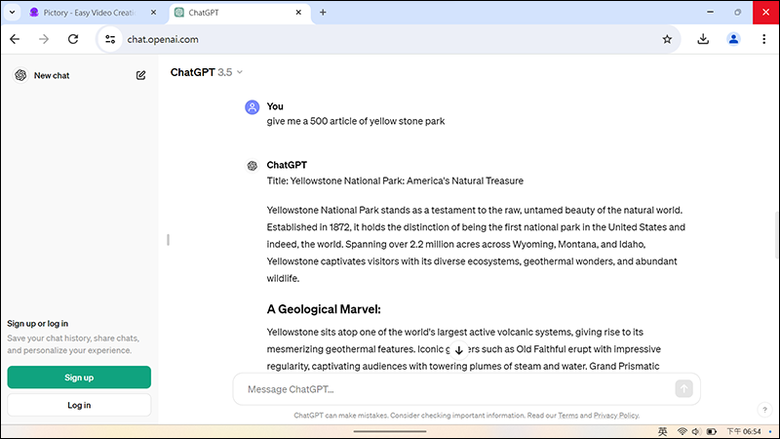Open the tab search dropdown arrow

point(12,12)
